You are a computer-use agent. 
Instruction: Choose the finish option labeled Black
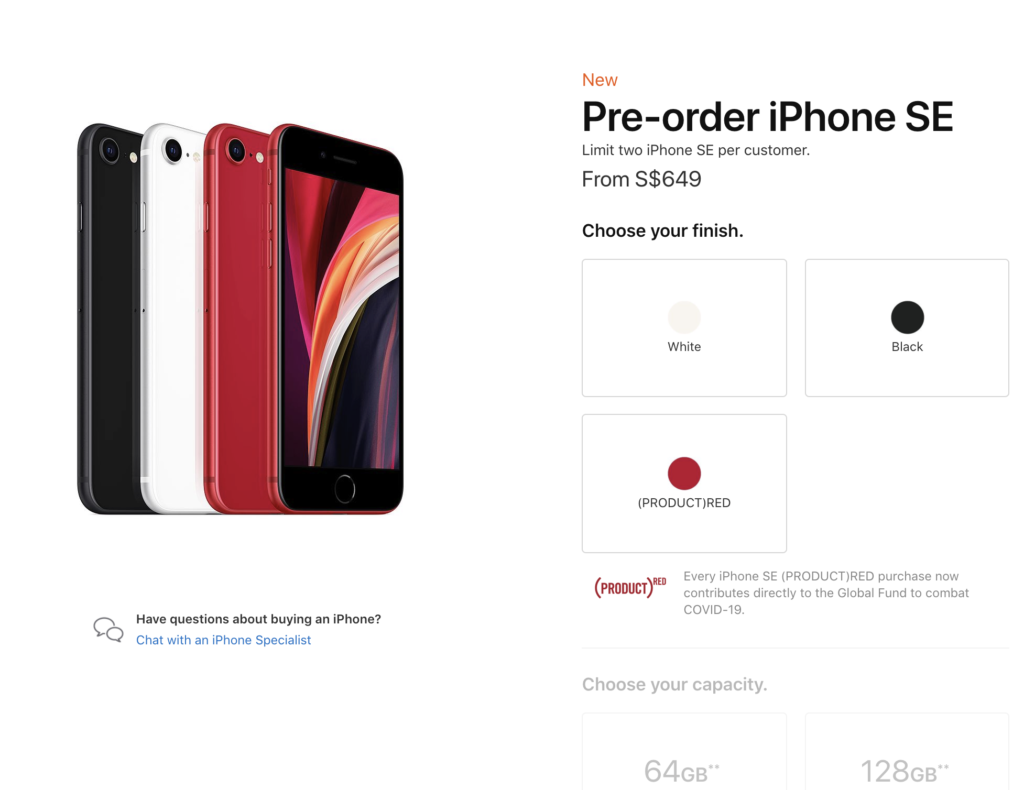[907, 328]
